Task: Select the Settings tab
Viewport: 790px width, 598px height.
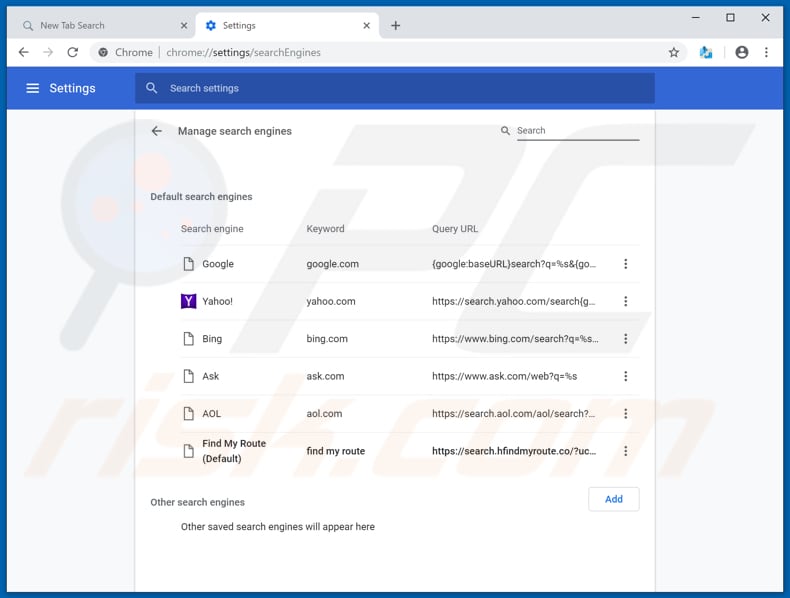Action: click(287, 26)
